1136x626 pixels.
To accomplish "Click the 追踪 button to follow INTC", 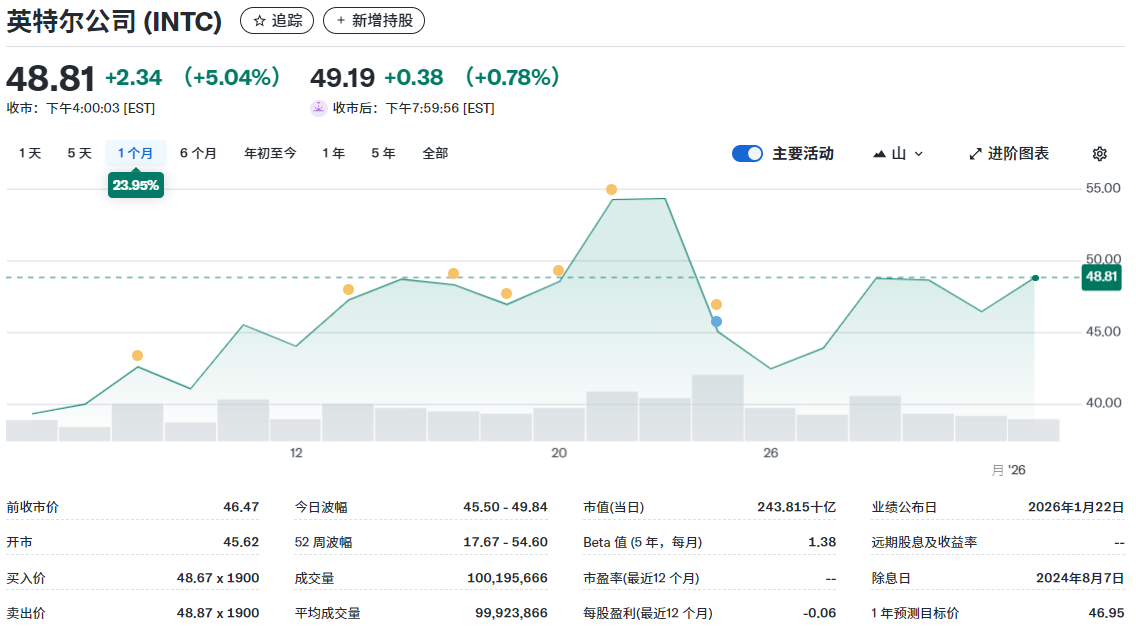I will 276,20.
